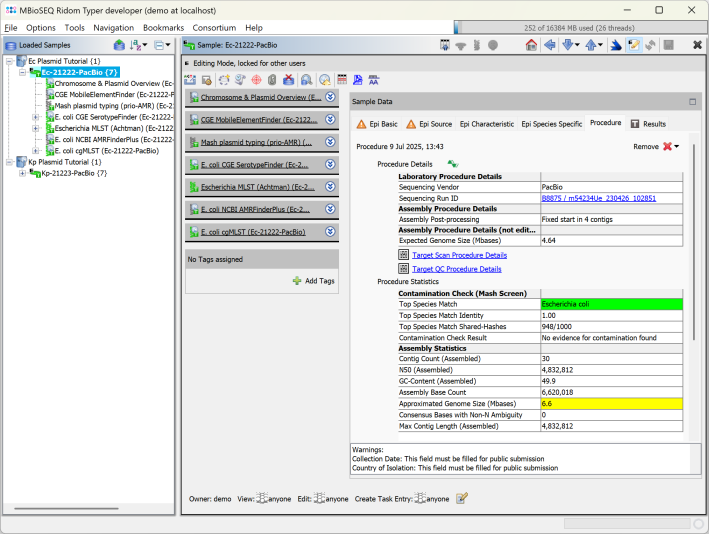Expand the Kp-21223-PacBio tree node

pyautogui.click(x=23, y=173)
